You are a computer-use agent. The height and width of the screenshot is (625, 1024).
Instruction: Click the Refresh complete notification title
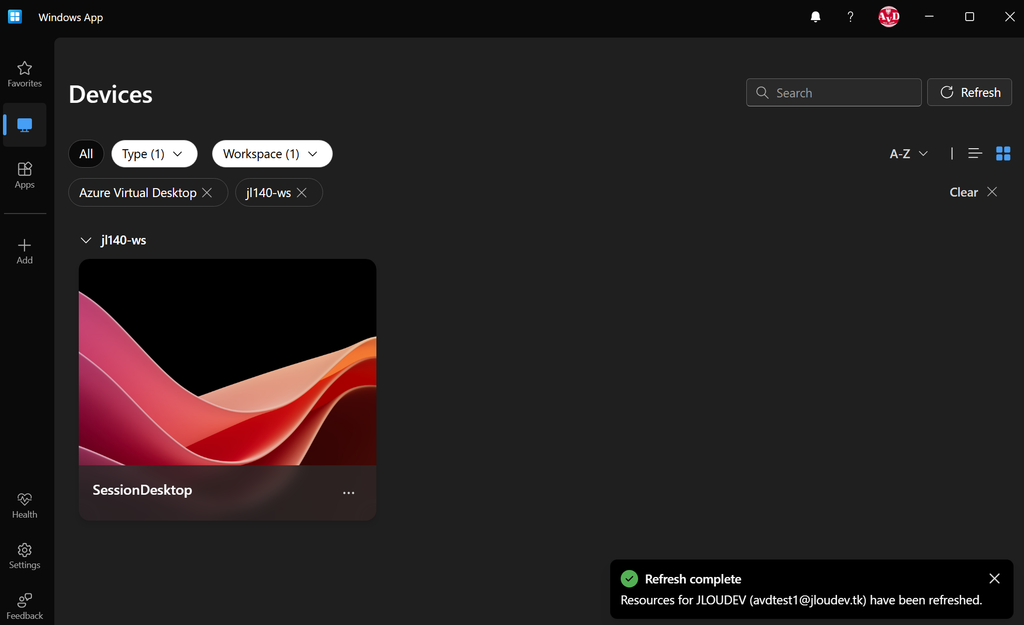pyautogui.click(x=693, y=579)
